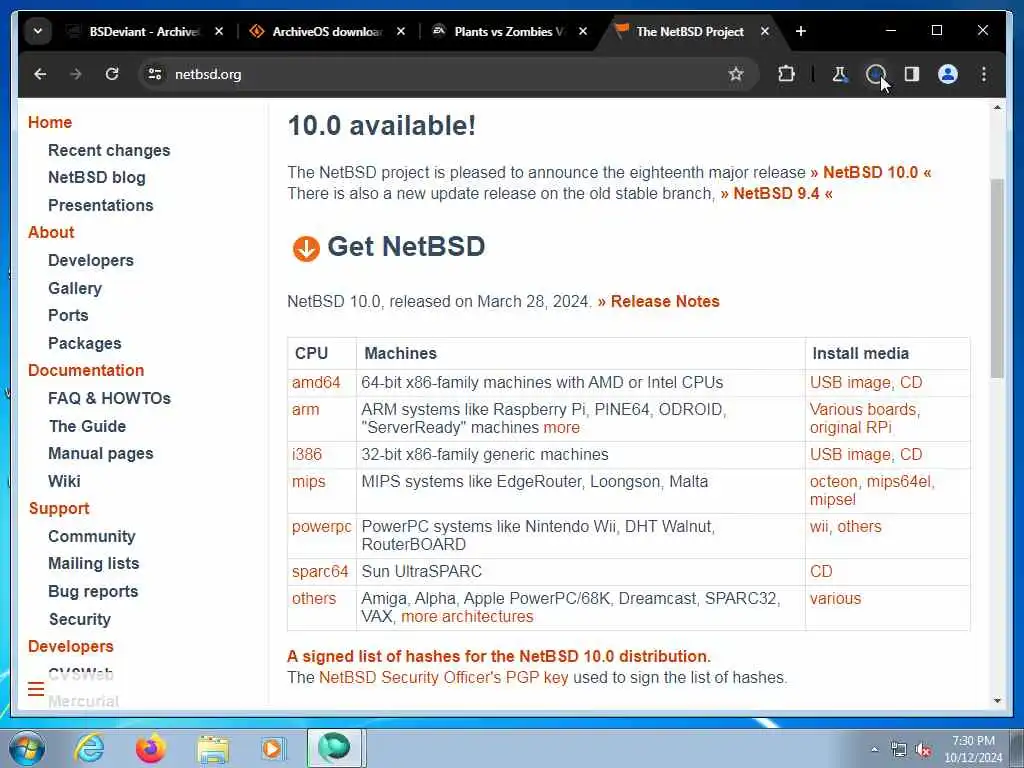Open the amd64 CPU link
Screen dimensions: 1024x768
click(x=316, y=383)
